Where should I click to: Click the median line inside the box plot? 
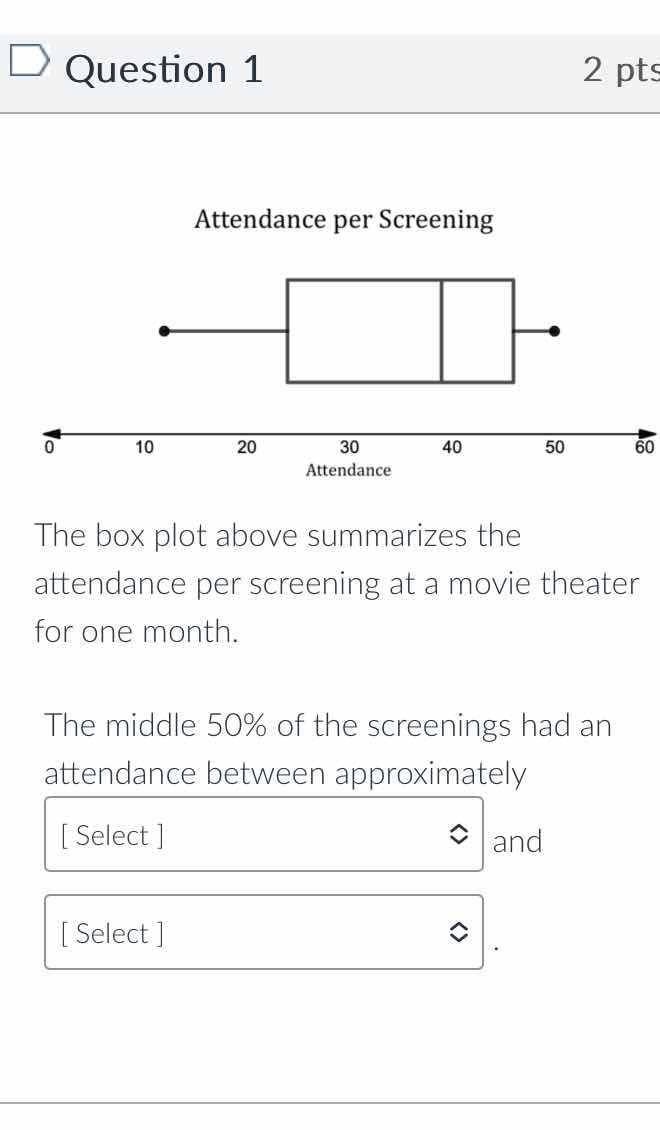440,330
